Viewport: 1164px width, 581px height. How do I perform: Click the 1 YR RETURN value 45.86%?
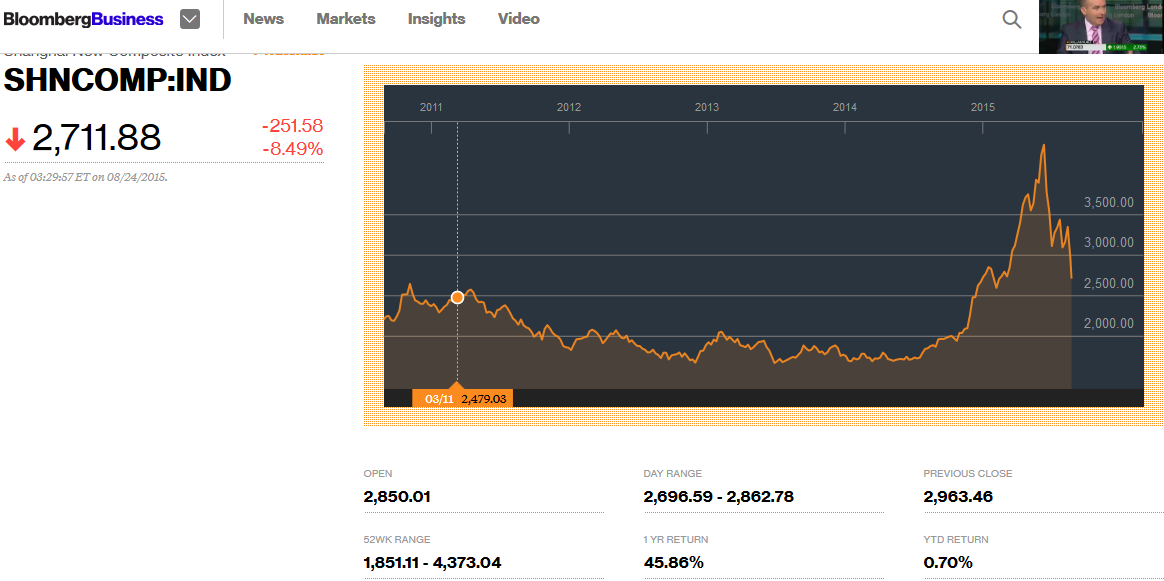[x=673, y=562]
